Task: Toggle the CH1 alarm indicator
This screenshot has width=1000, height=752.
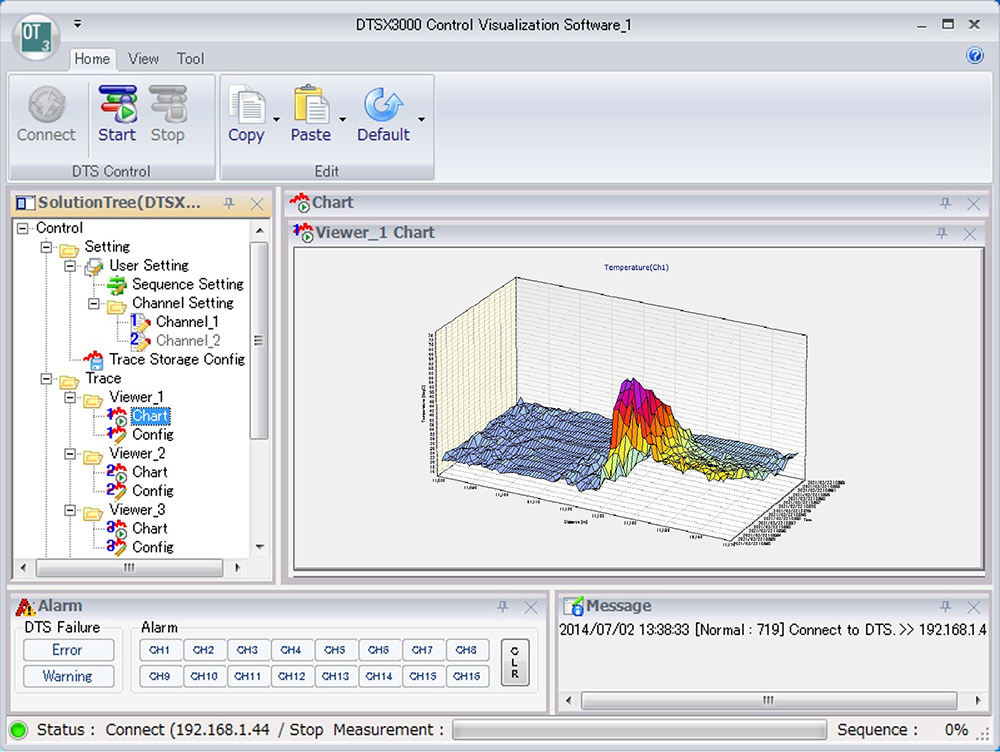Action: (x=160, y=650)
